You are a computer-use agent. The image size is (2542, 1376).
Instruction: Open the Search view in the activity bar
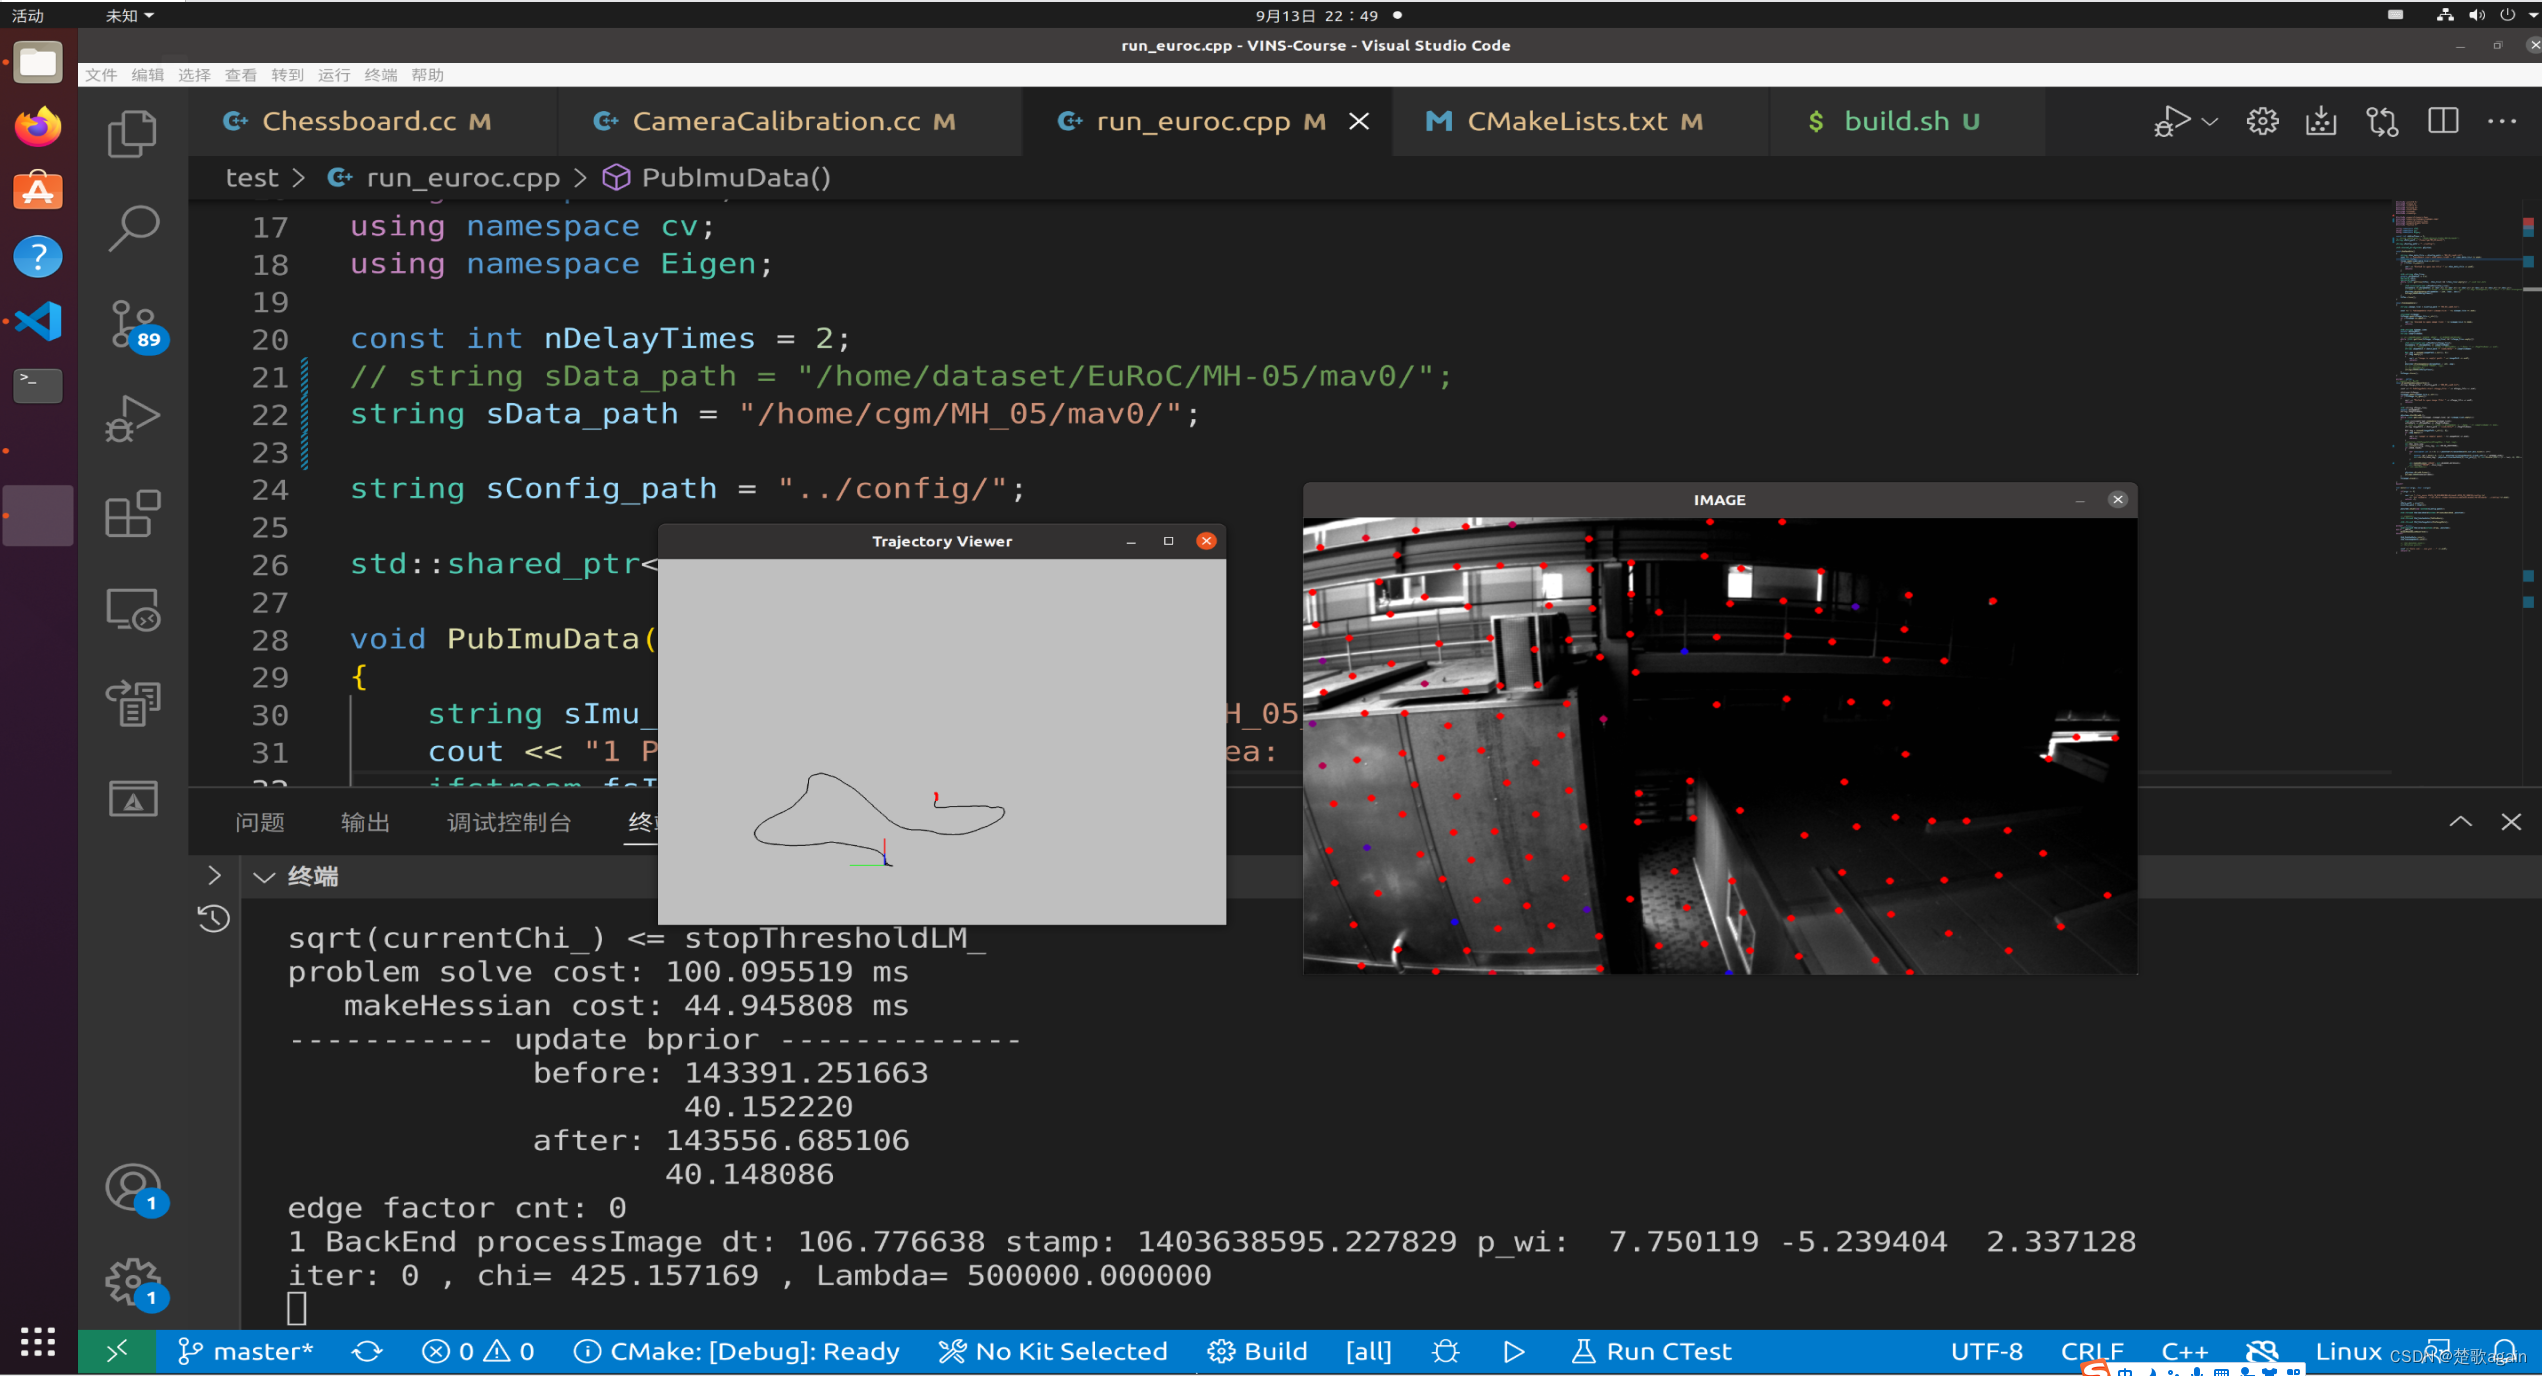tap(132, 228)
